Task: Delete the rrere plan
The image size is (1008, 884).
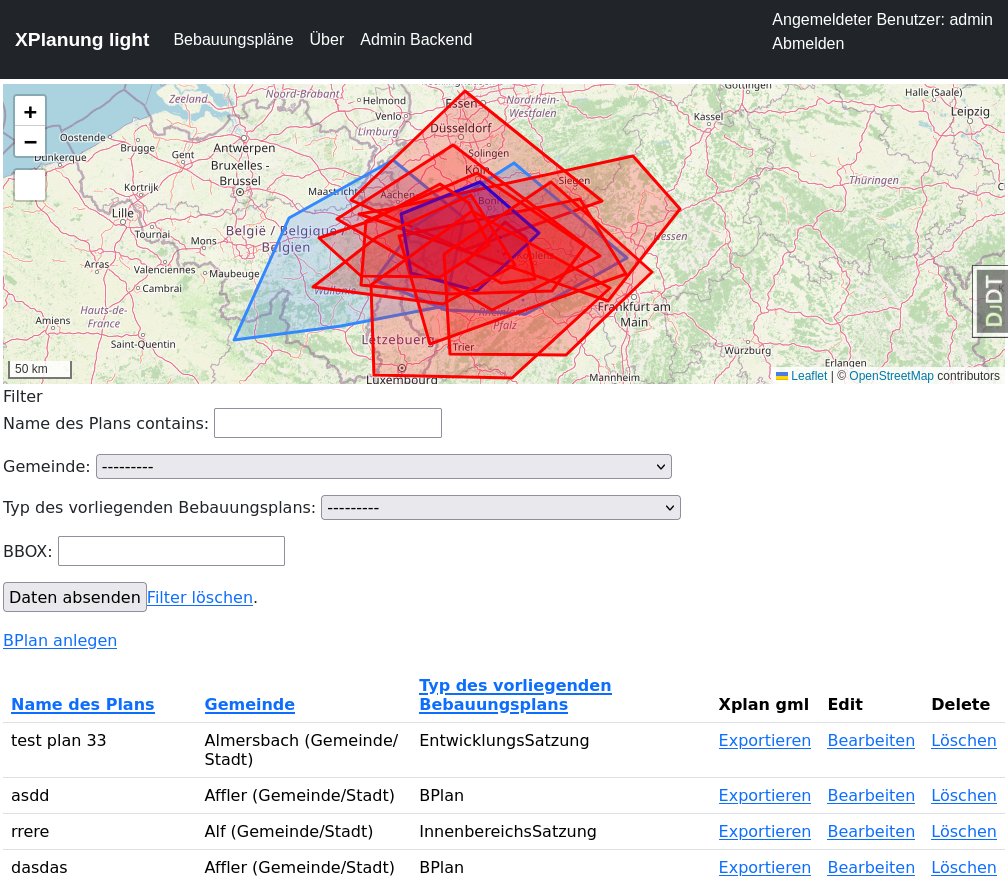Action: pyautogui.click(x=964, y=832)
